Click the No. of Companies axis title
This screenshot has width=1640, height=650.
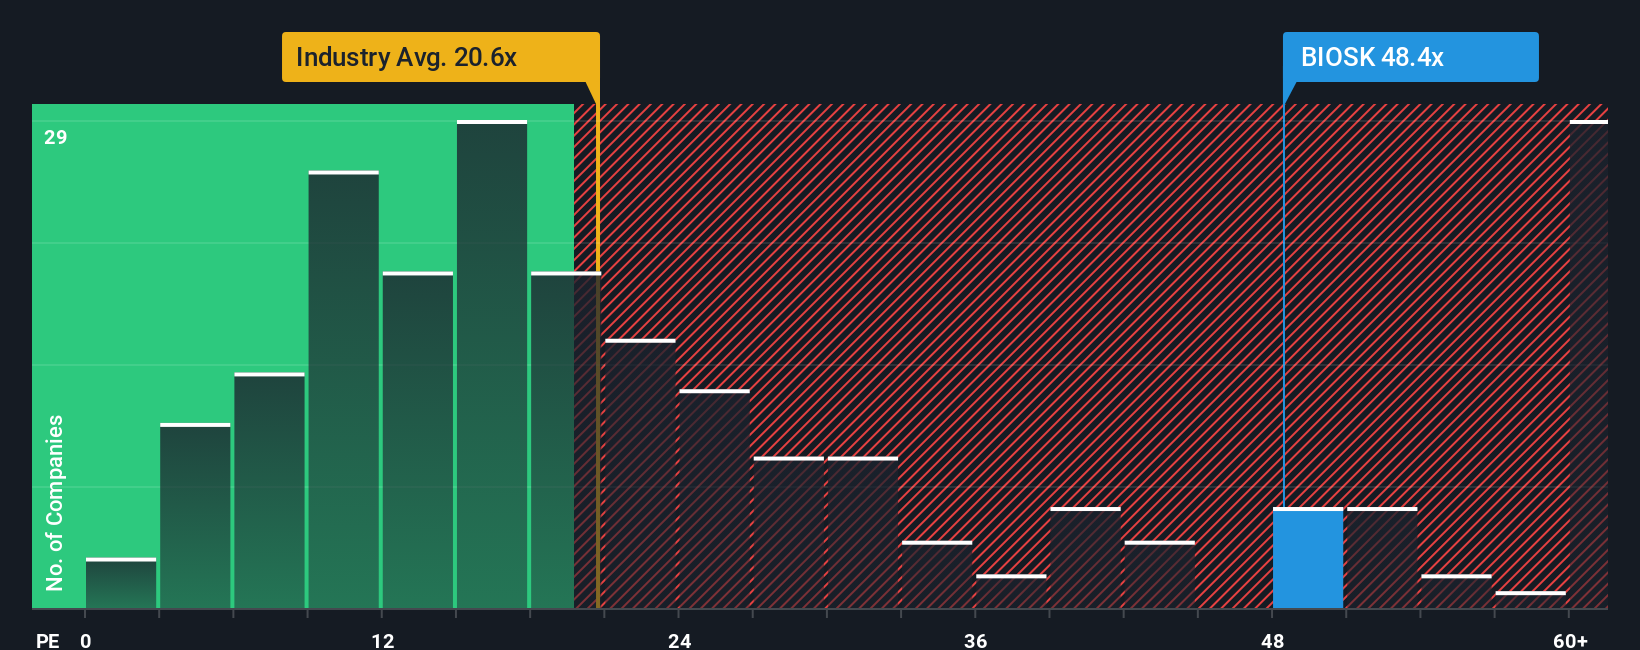pos(54,502)
